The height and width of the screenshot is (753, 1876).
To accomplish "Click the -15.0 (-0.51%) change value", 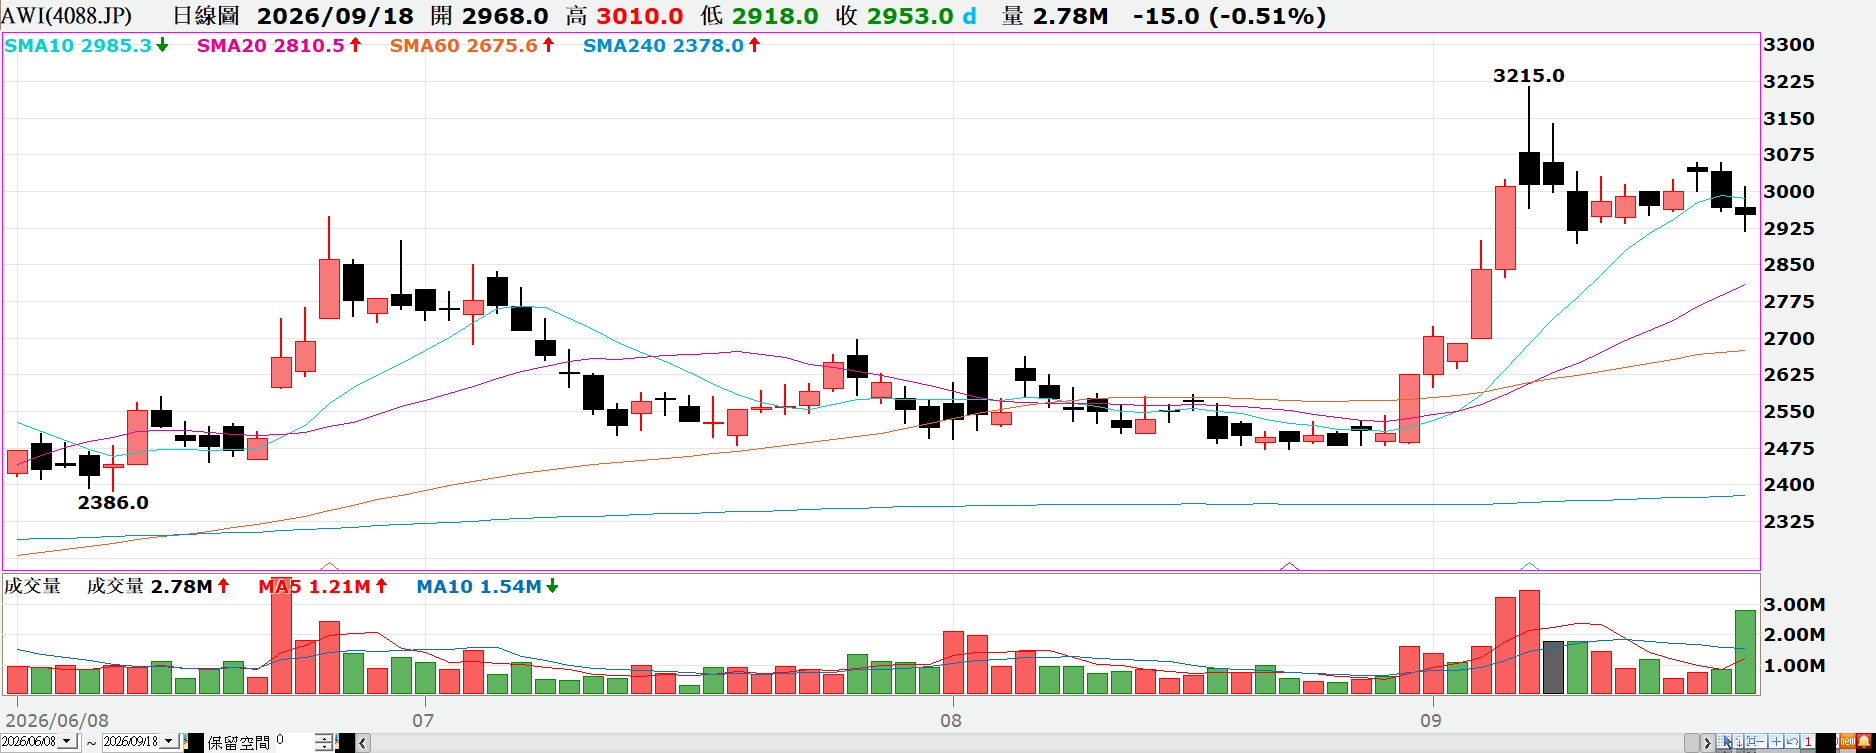I will tap(1229, 16).
